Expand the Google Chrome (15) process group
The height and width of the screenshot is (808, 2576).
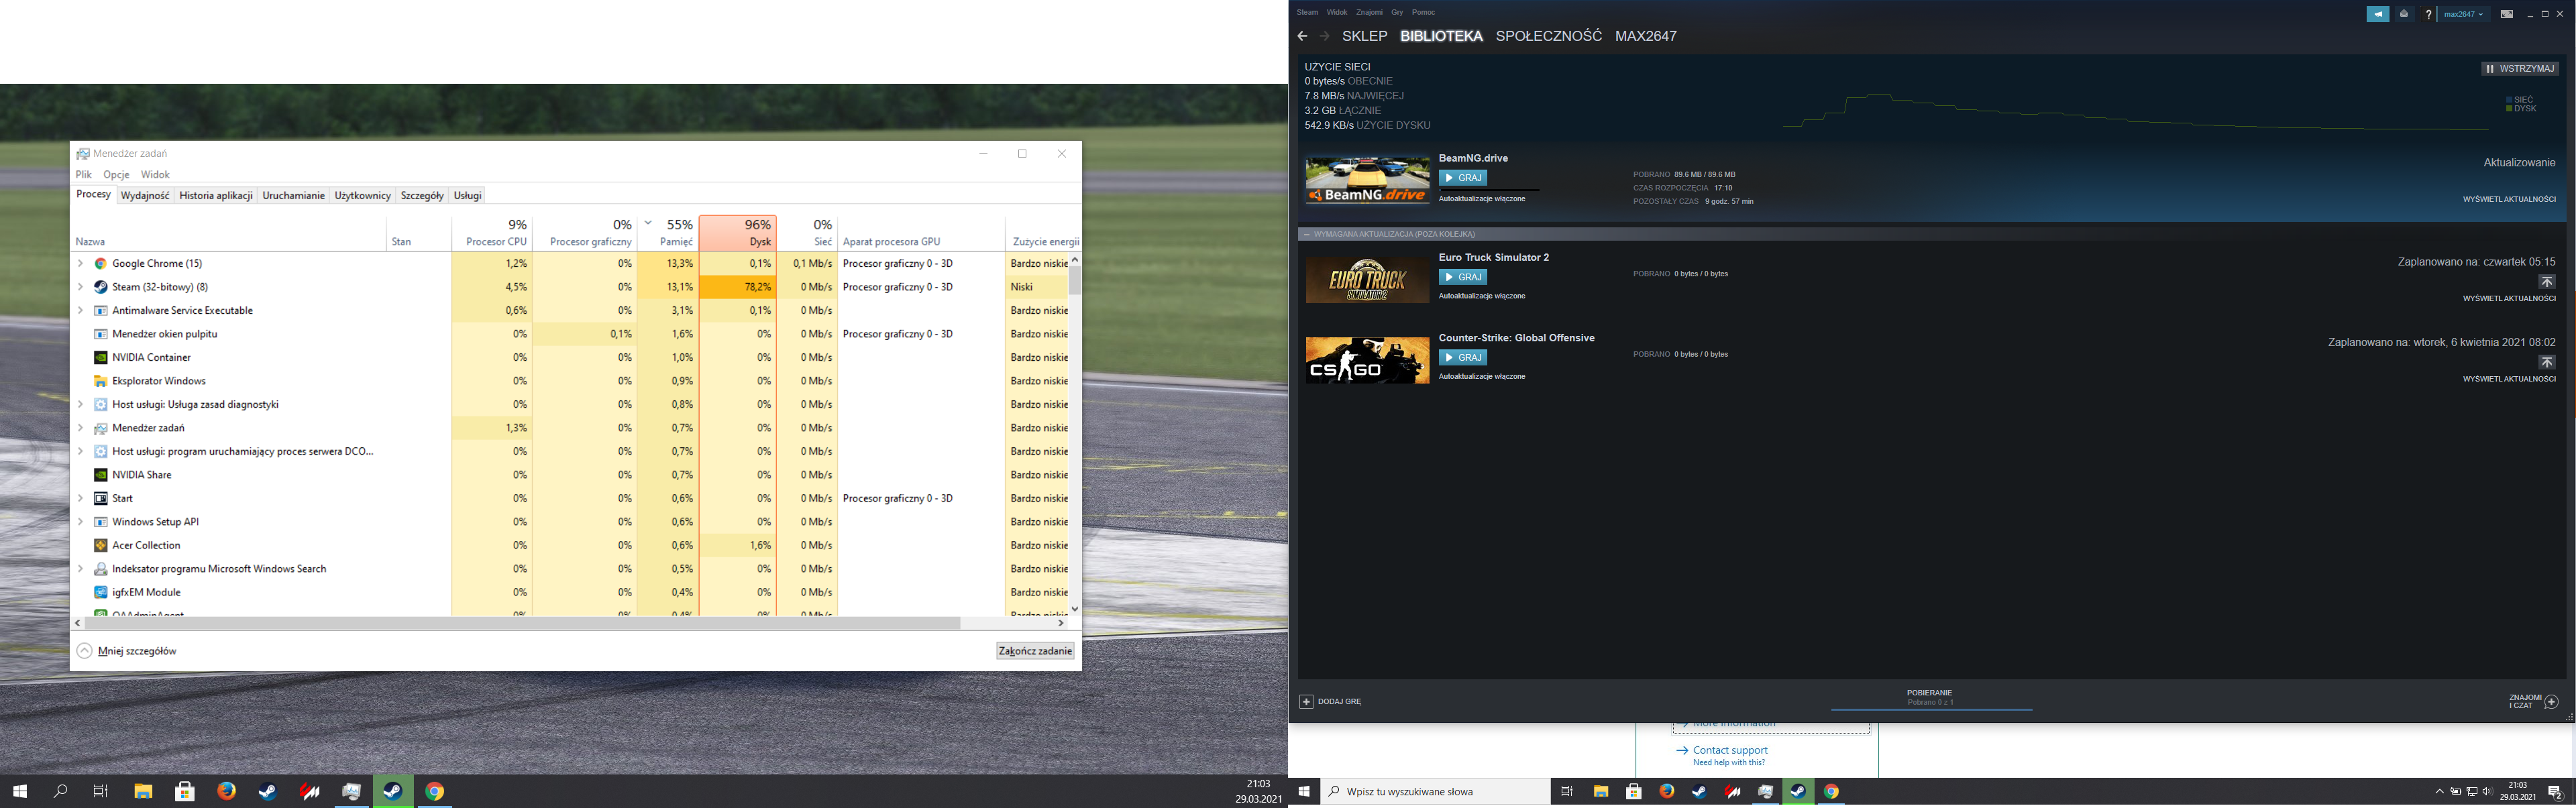tap(80, 264)
